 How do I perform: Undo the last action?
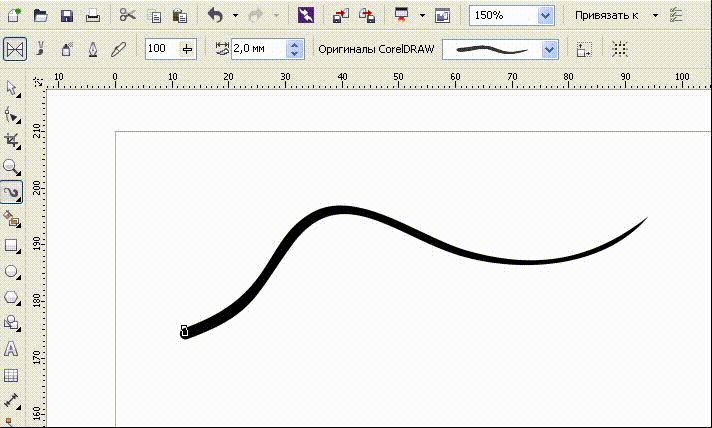(215, 15)
